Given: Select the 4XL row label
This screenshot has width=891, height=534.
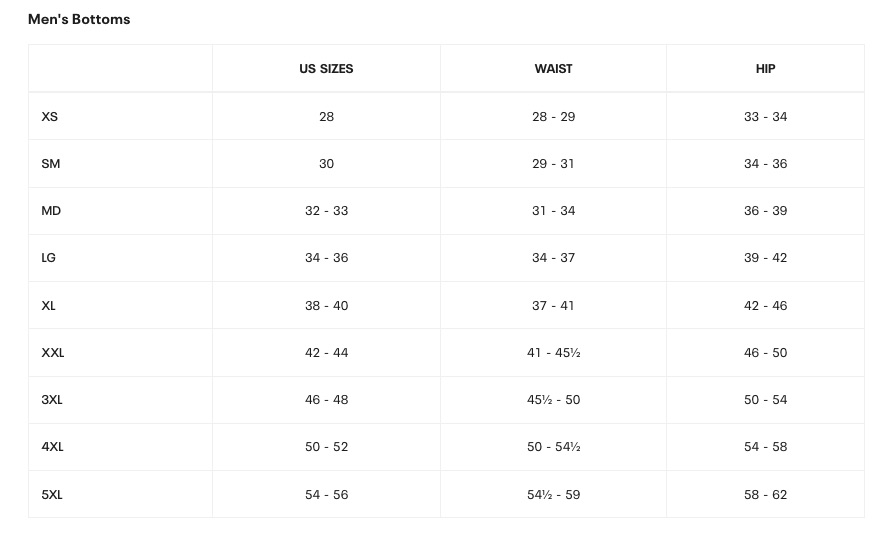Looking at the screenshot, I should click(x=52, y=447).
